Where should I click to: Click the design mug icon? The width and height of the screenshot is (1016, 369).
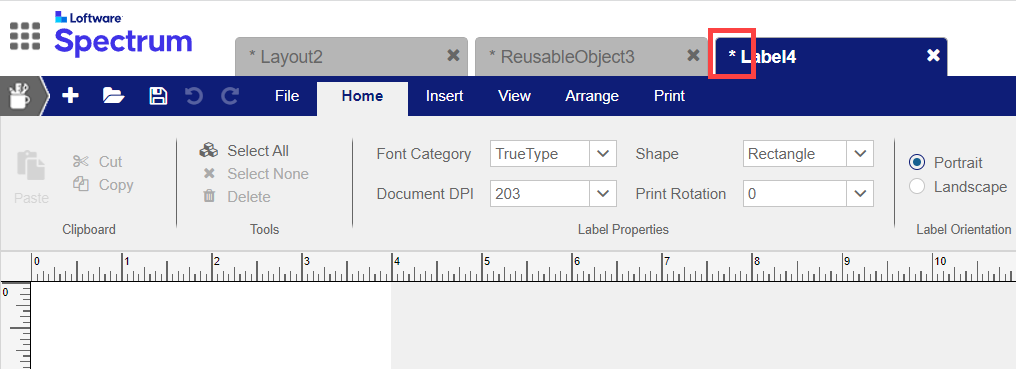pyautogui.click(x=19, y=97)
